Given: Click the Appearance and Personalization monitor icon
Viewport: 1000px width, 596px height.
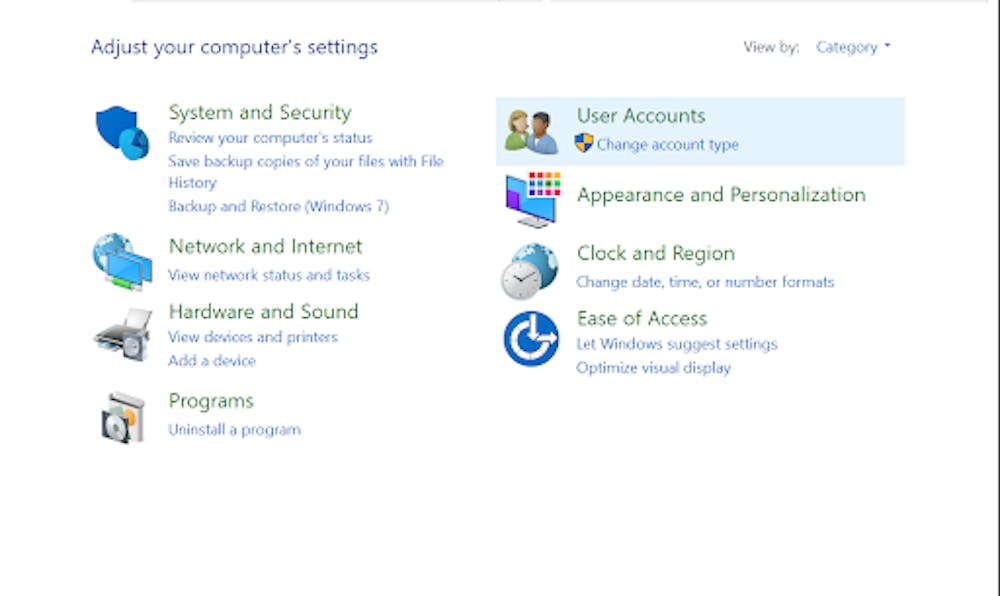Looking at the screenshot, I should (x=531, y=198).
